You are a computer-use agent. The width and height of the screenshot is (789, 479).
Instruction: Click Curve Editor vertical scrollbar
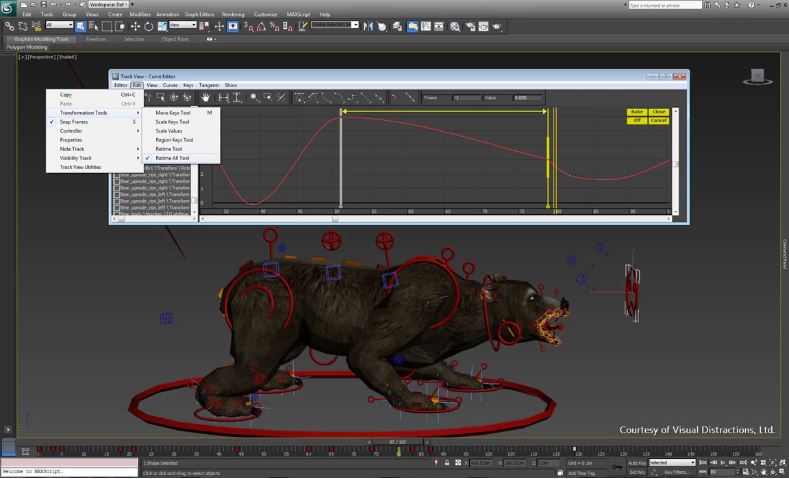point(676,161)
